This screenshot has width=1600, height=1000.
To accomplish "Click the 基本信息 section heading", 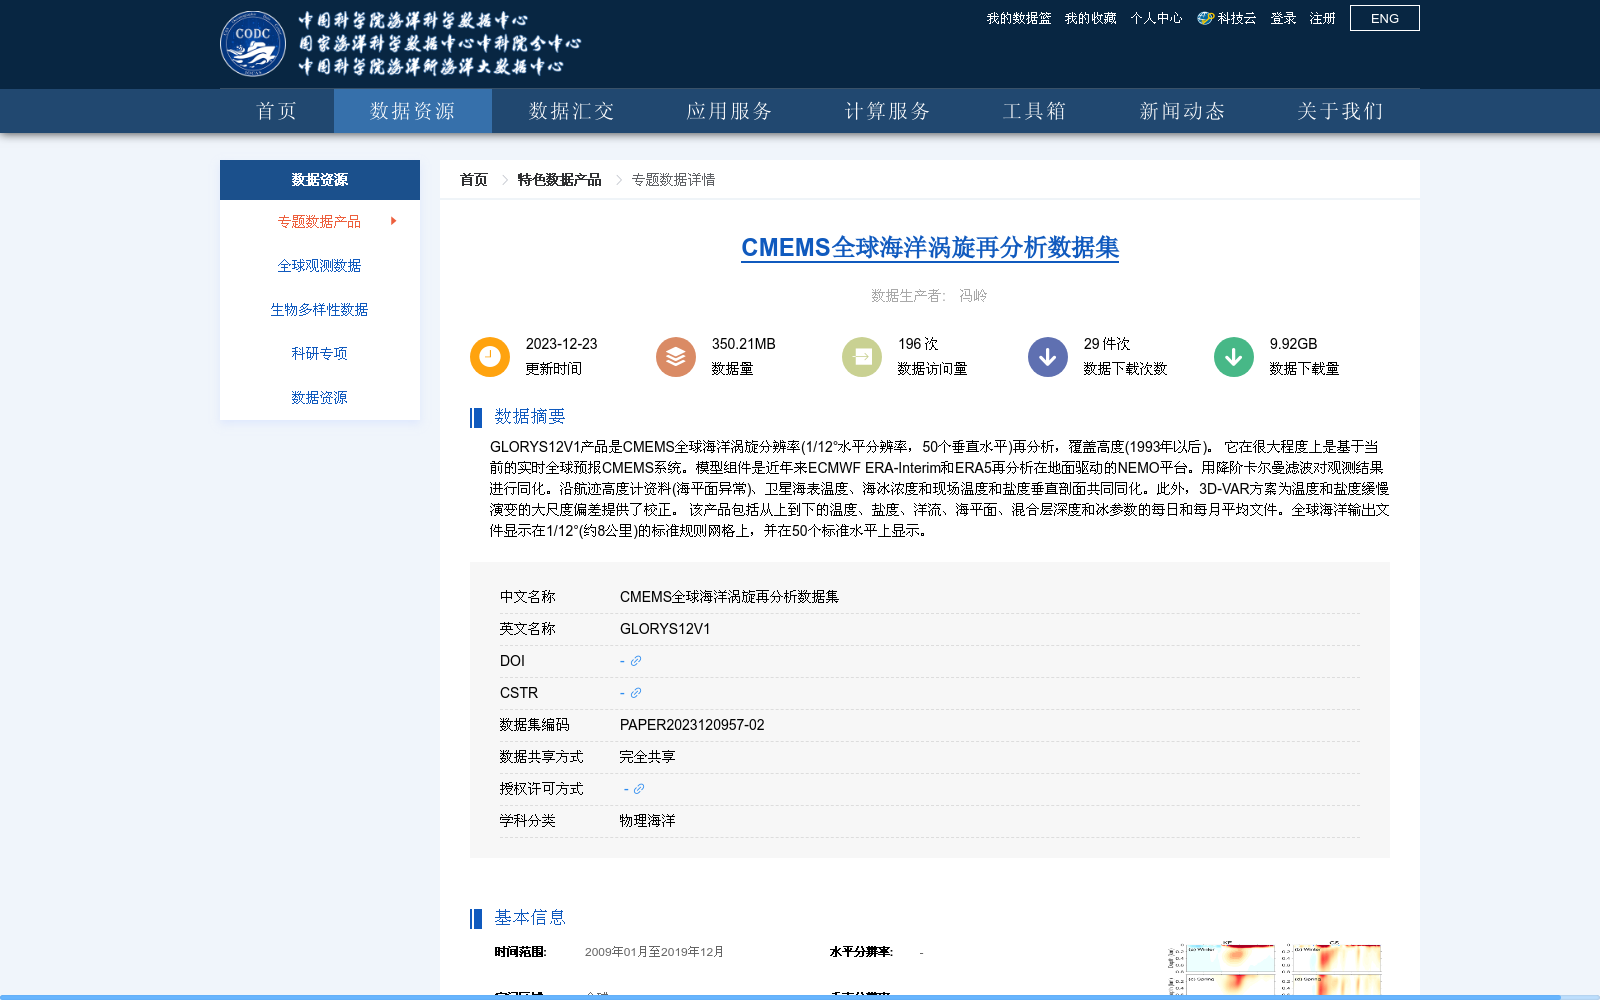I will coord(530,918).
